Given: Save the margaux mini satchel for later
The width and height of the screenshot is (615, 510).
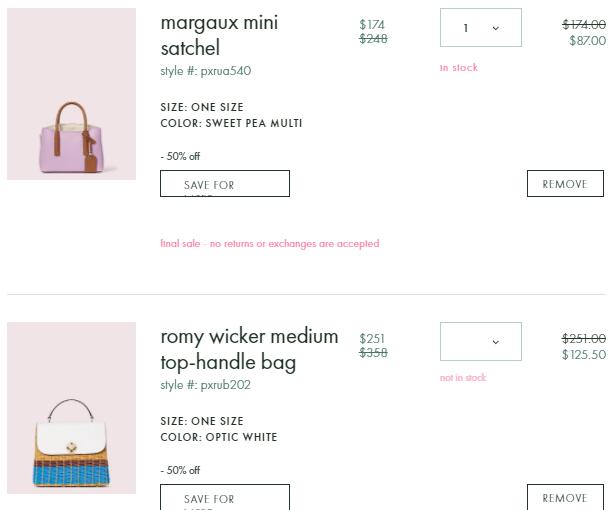Looking at the screenshot, I should (224, 184).
